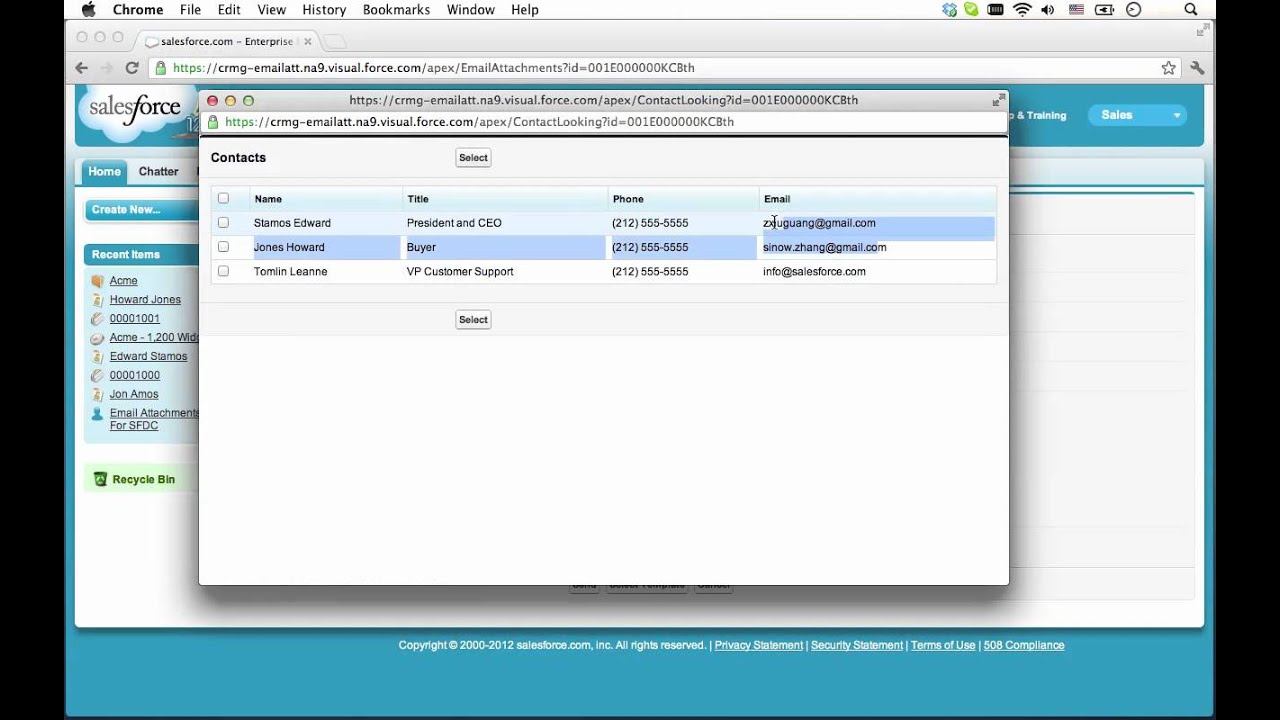Click the email info@salesforce.com

[814, 271]
